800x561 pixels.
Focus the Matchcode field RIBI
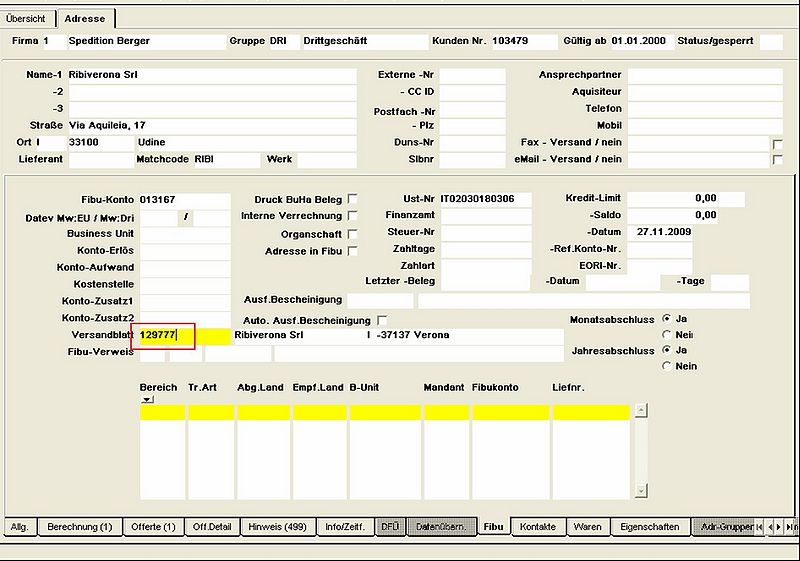[227, 160]
